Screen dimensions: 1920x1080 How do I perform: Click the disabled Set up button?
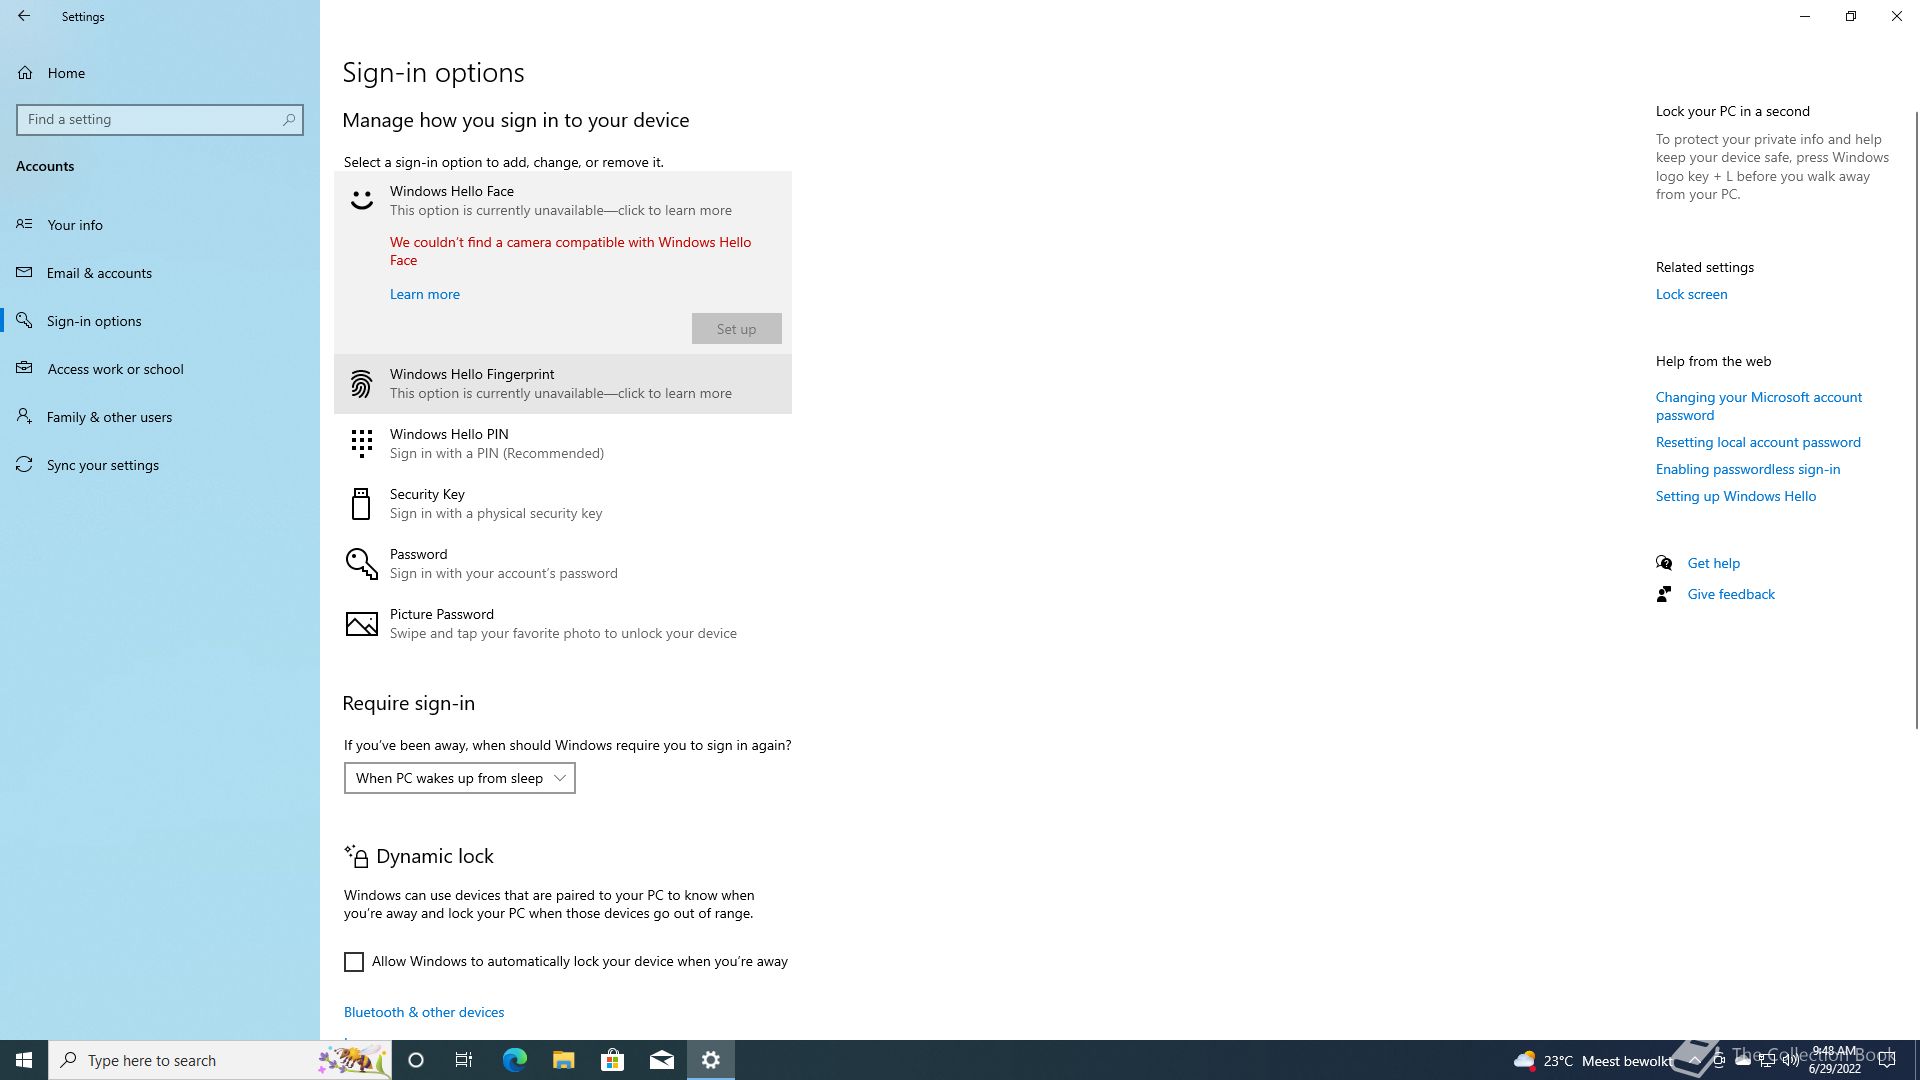point(736,329)
